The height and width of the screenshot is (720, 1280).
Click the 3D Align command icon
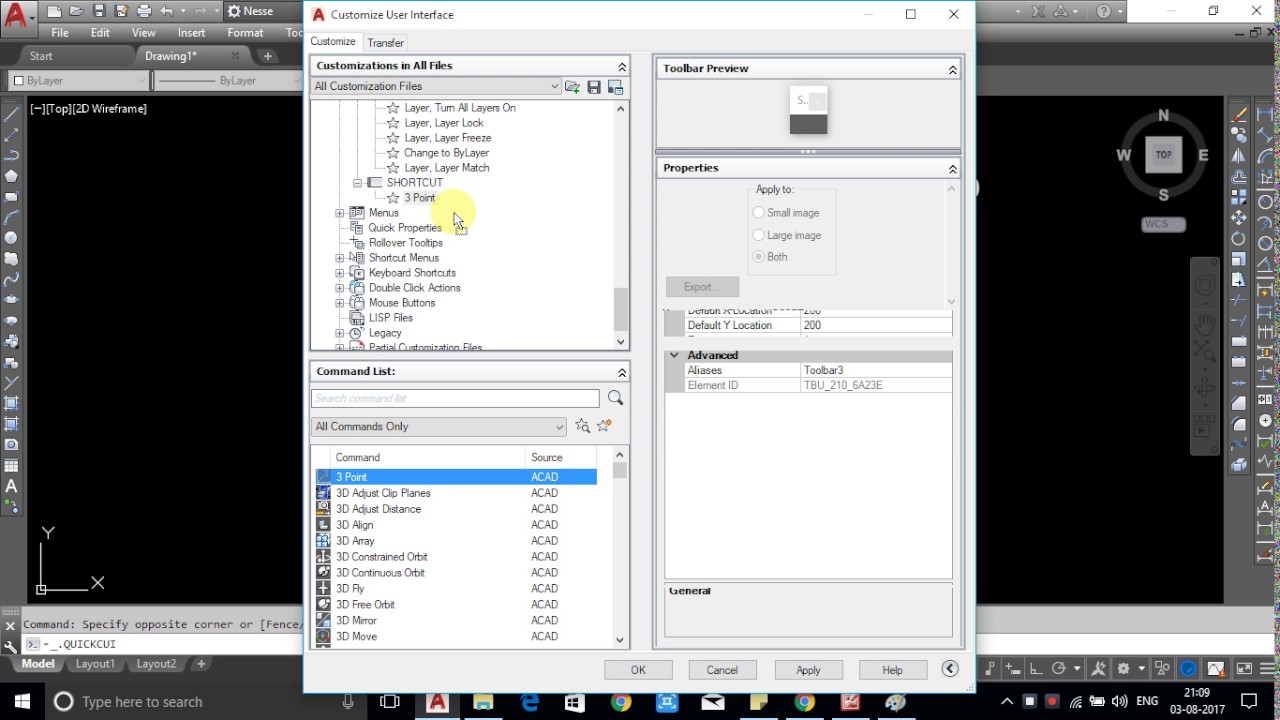tap(323, 525)
